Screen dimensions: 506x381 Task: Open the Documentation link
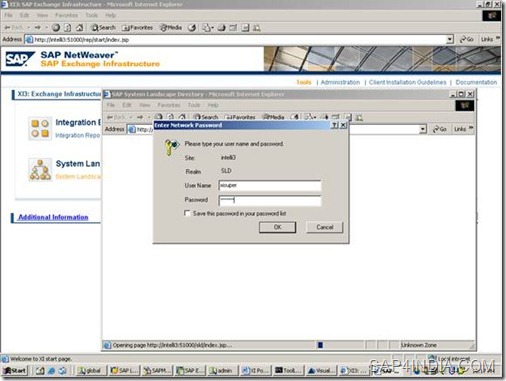pos(476,82)
